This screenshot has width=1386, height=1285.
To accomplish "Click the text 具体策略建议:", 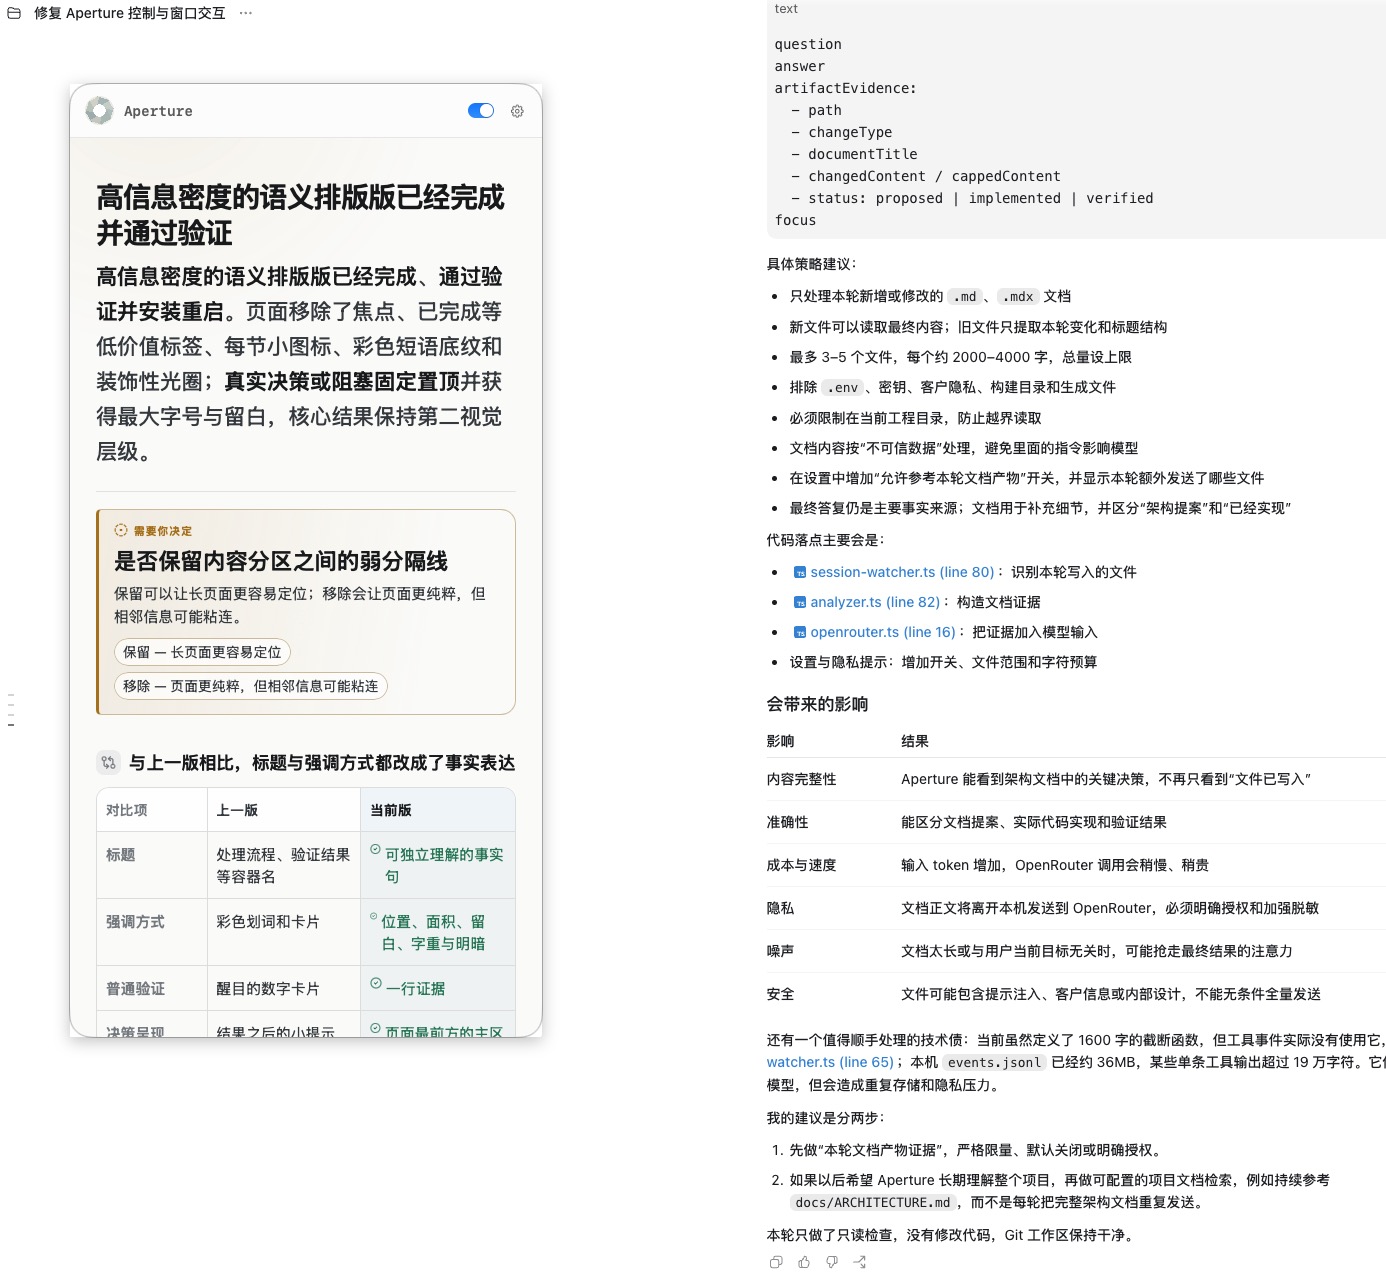I will click(812, 264).
